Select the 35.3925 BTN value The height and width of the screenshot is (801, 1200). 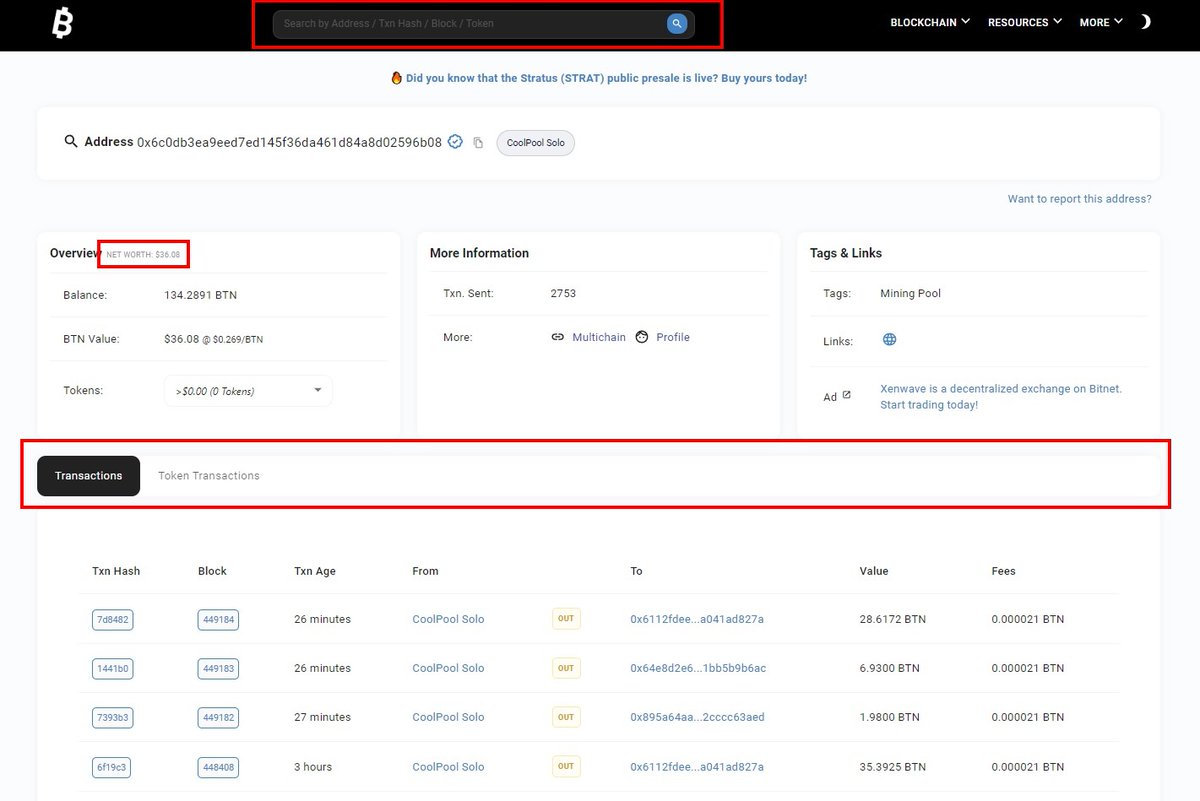tap(892, 767)
